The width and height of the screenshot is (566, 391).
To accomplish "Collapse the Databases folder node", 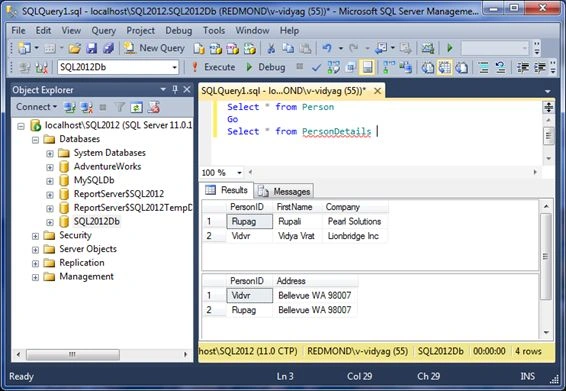I will tap(35, 140).
